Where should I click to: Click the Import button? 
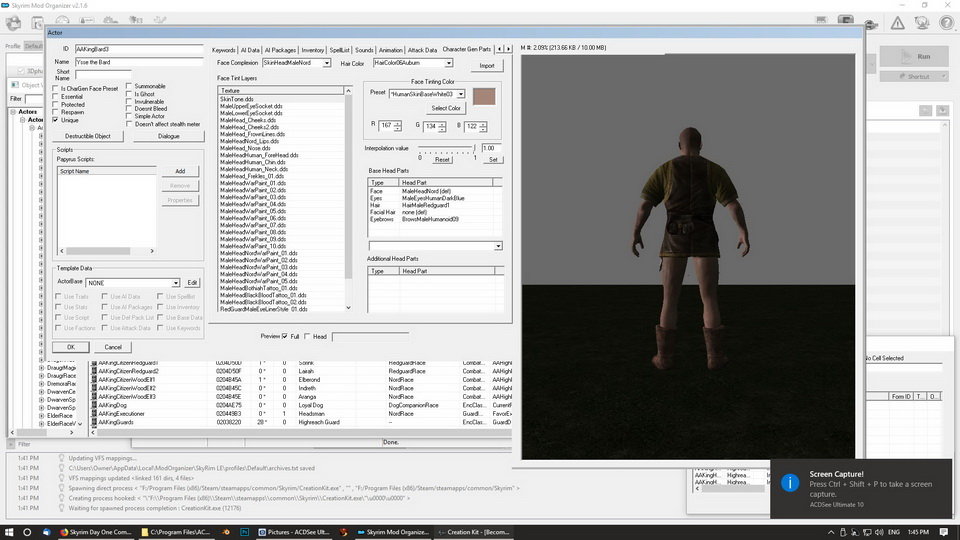click(487, 66)
